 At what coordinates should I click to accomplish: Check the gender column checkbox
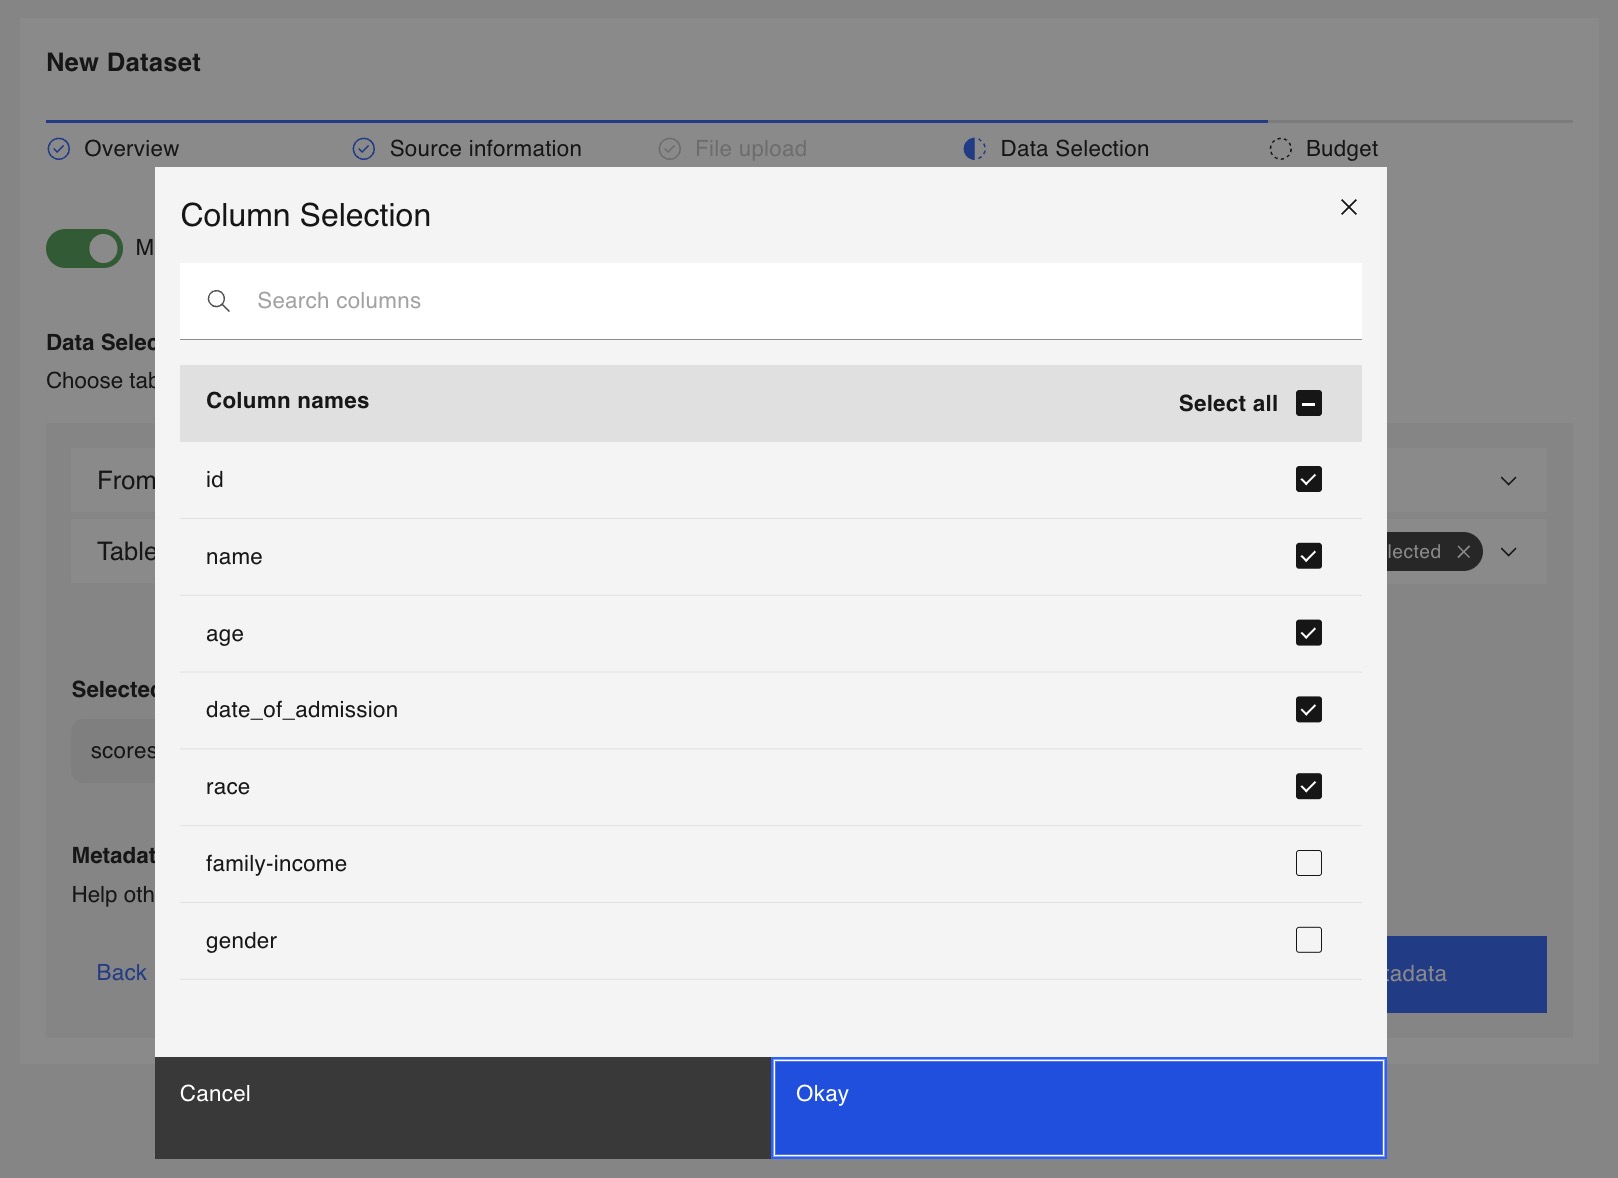point(1309,940)
